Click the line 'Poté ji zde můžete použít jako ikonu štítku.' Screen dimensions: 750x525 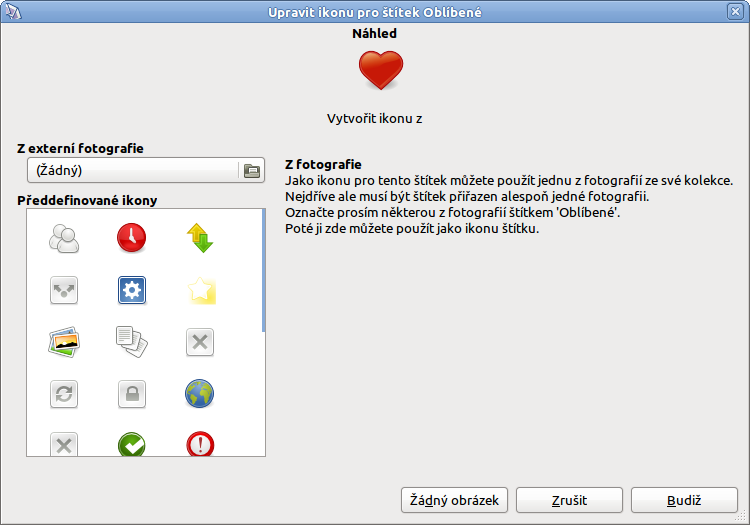[x=412, y=229]
